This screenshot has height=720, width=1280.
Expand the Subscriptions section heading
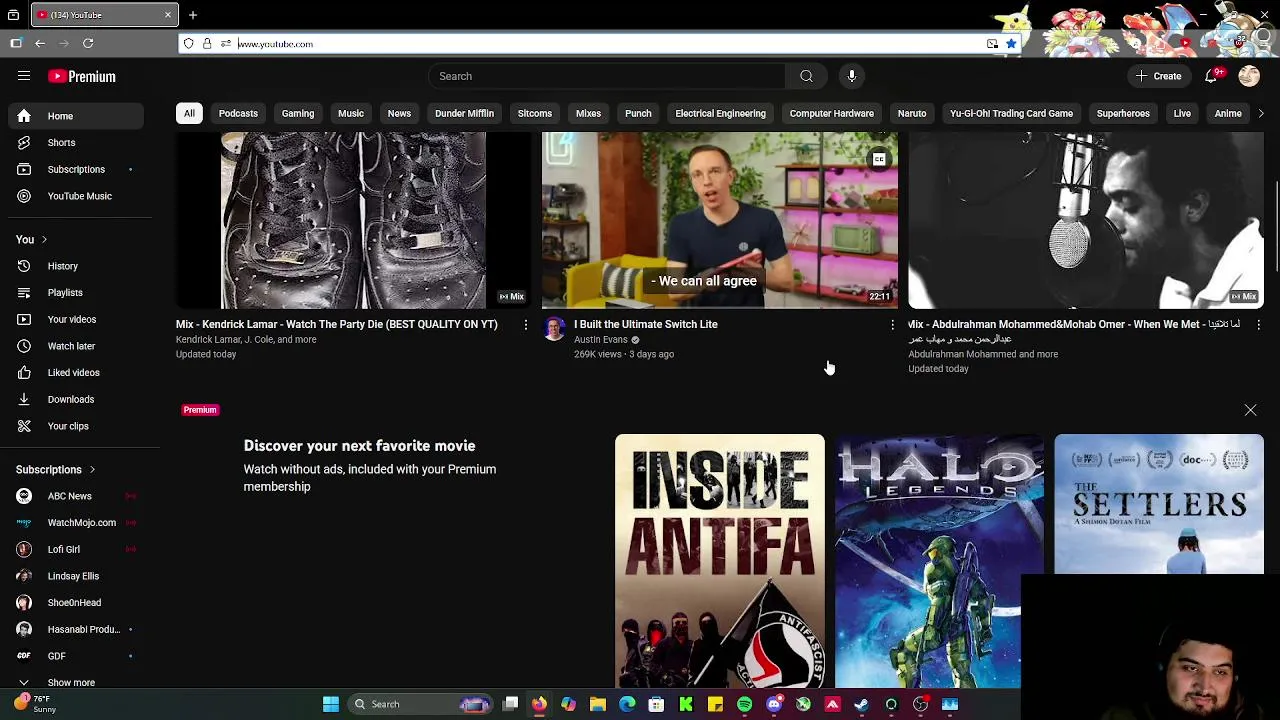point(56,470)
